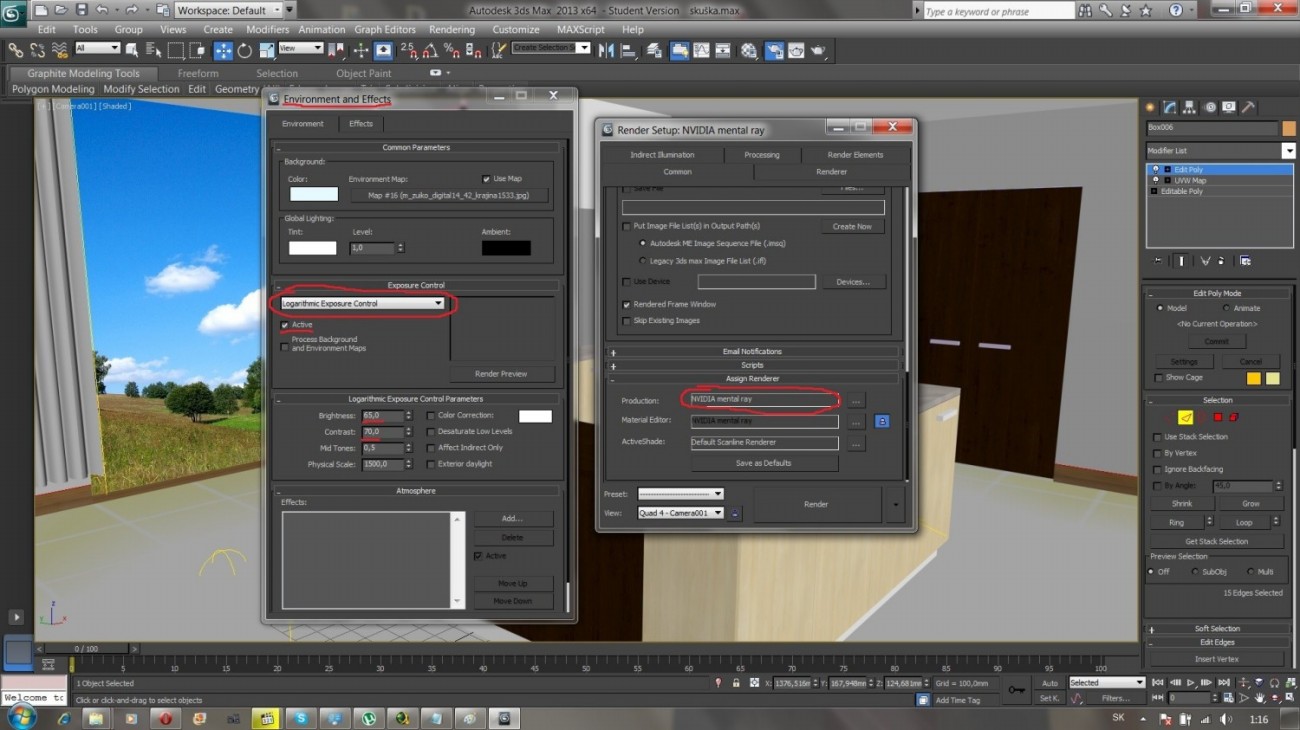Click the Render Production teapot icon
The image size is (1300, 730).
(x=819, y=50)
